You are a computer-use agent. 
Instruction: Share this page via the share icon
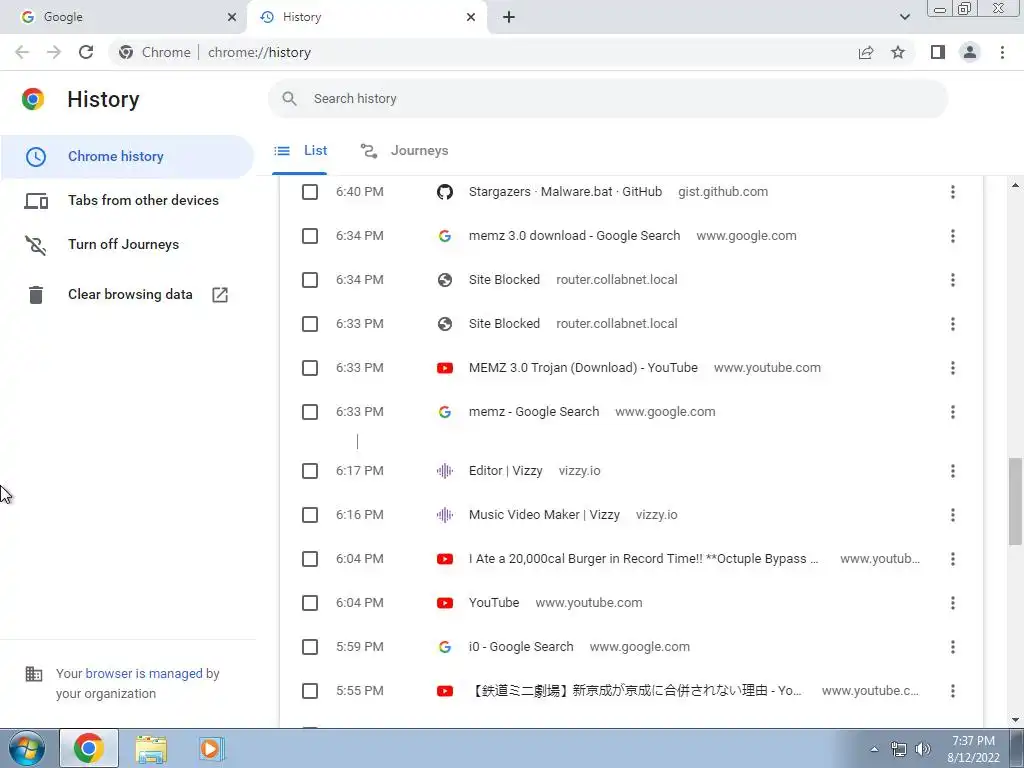coord(866,52)
